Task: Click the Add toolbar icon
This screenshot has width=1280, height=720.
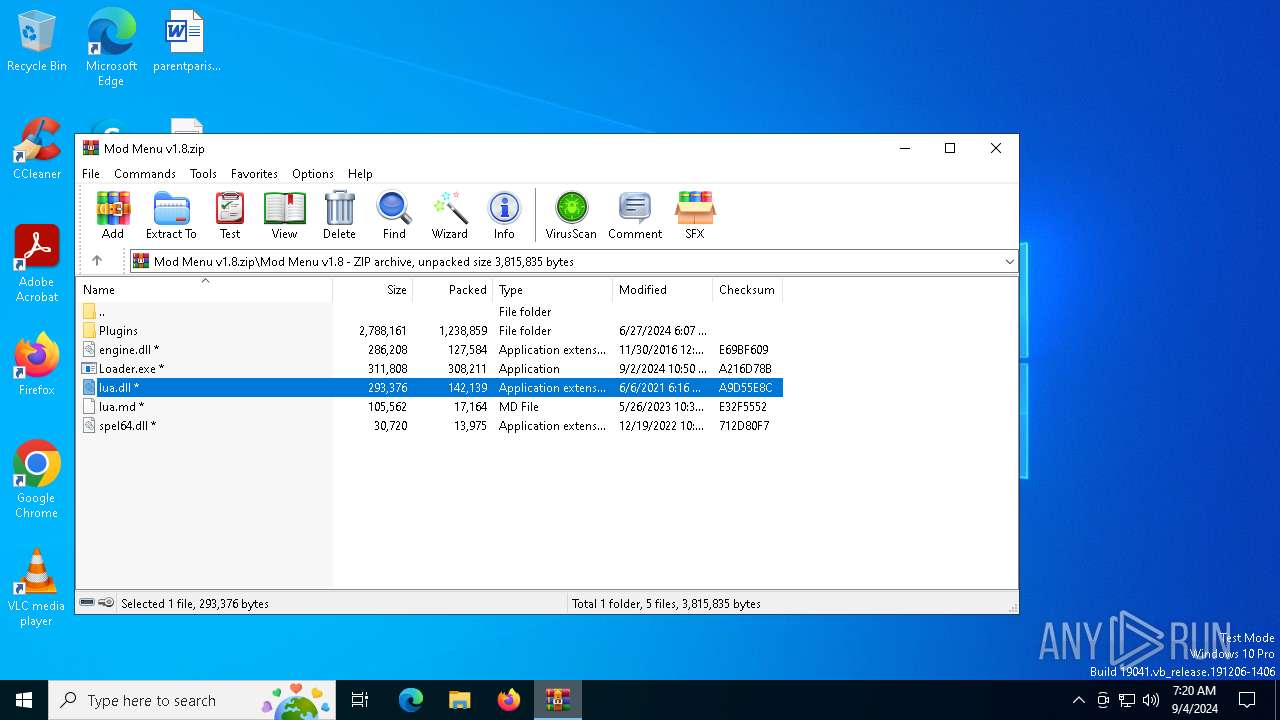Action: (x=113, y=215)
